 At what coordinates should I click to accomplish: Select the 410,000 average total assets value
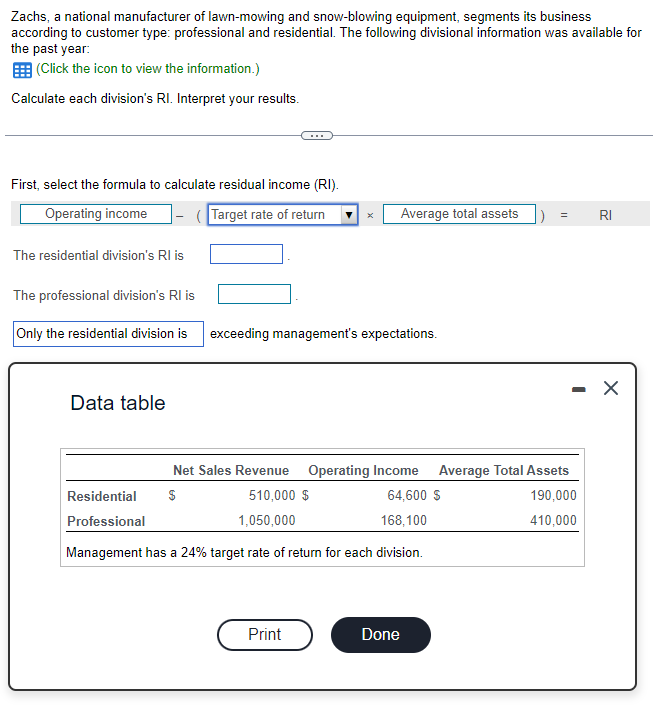click(553, 520)
